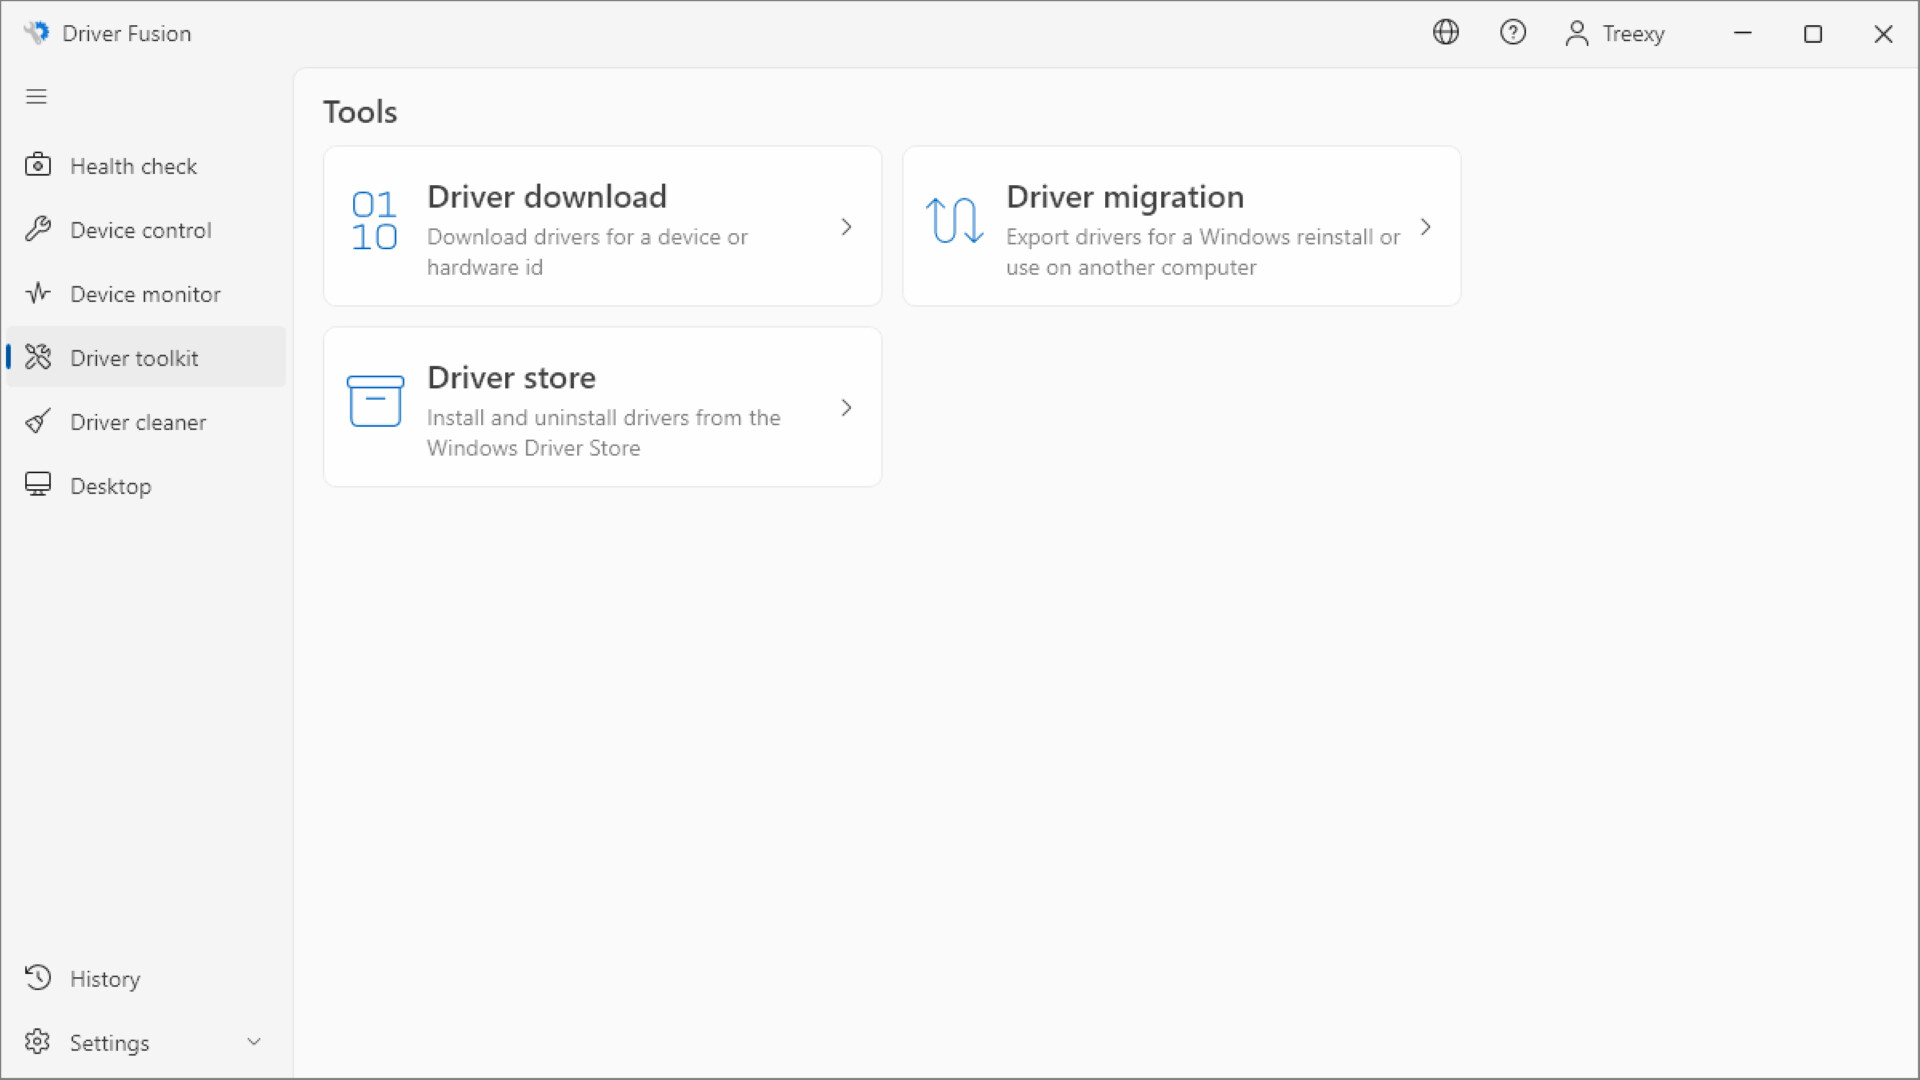The width and height of the screenshot is (1920, 1080).
Task: Click the Desktop monitor icon
Action: 37,485
